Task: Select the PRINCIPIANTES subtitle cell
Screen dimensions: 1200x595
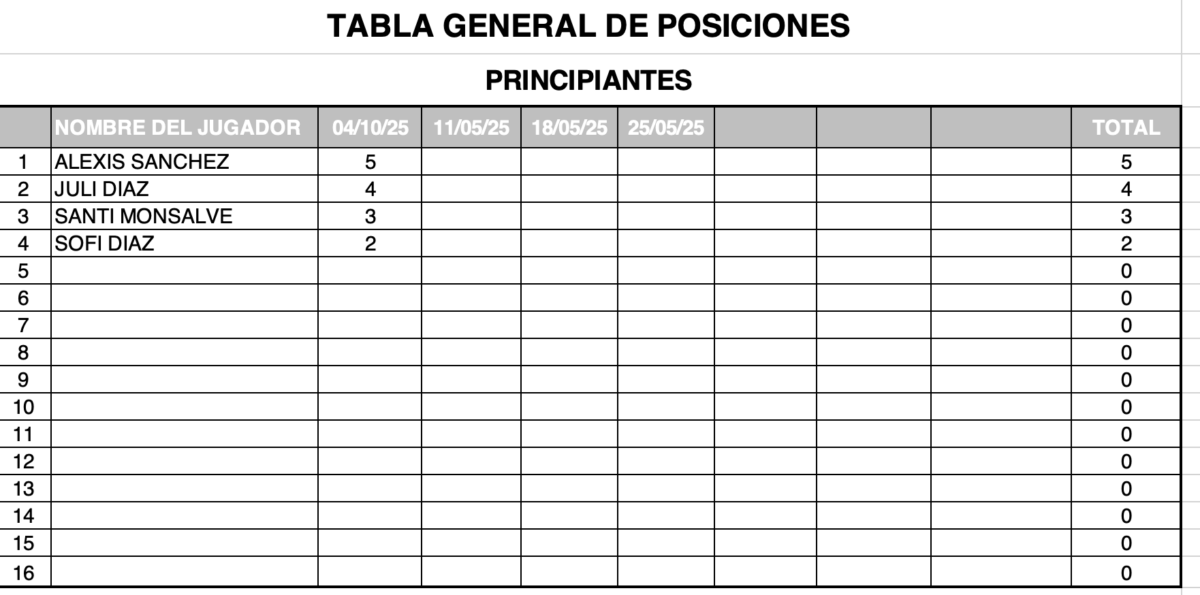Action: (588, 79)
